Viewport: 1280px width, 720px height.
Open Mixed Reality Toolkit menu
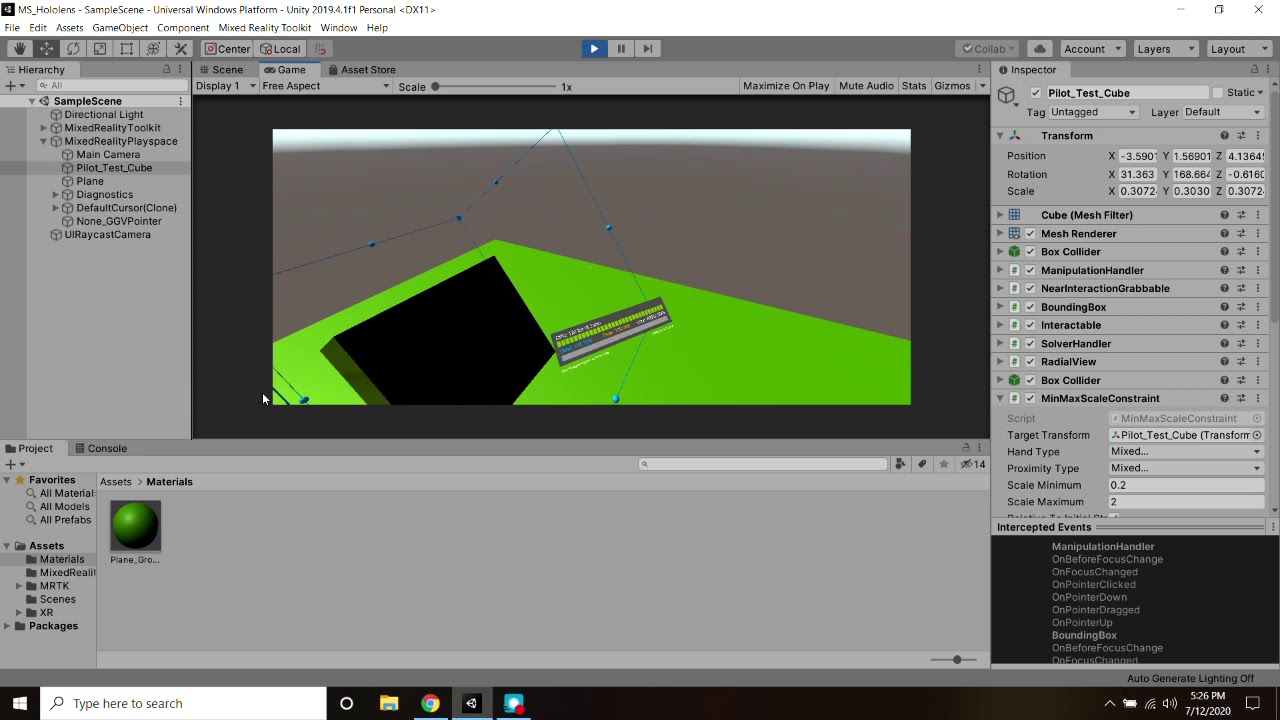pyautogui.click(x=265, y=27)
